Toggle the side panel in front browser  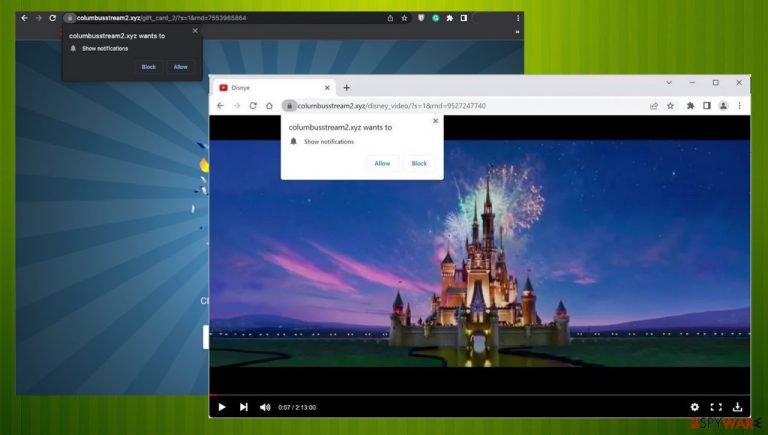pyautogui.click(x=706, y=105)
